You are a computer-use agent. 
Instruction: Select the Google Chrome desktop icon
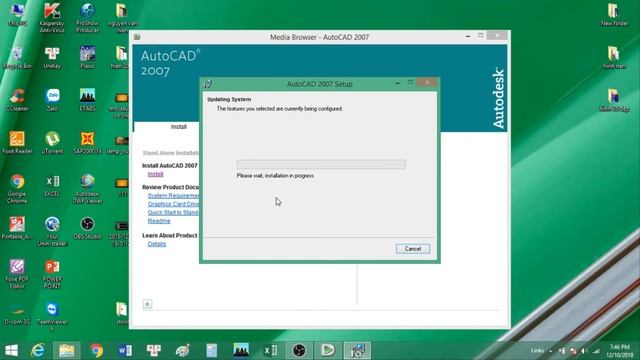pos(17,189)
